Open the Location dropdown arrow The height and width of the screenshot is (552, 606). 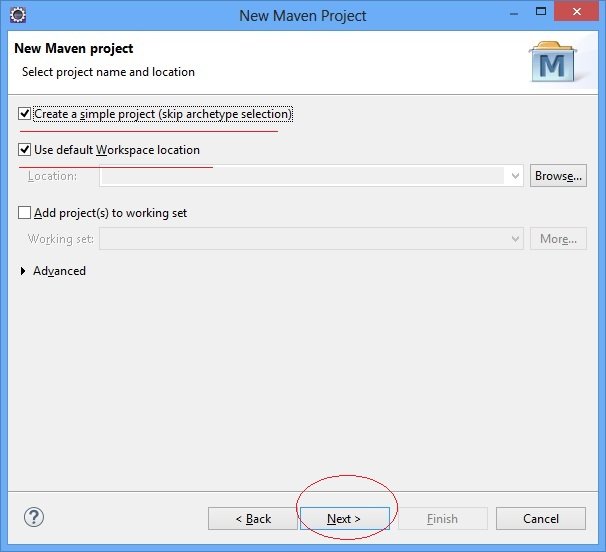tap(515, 176)
